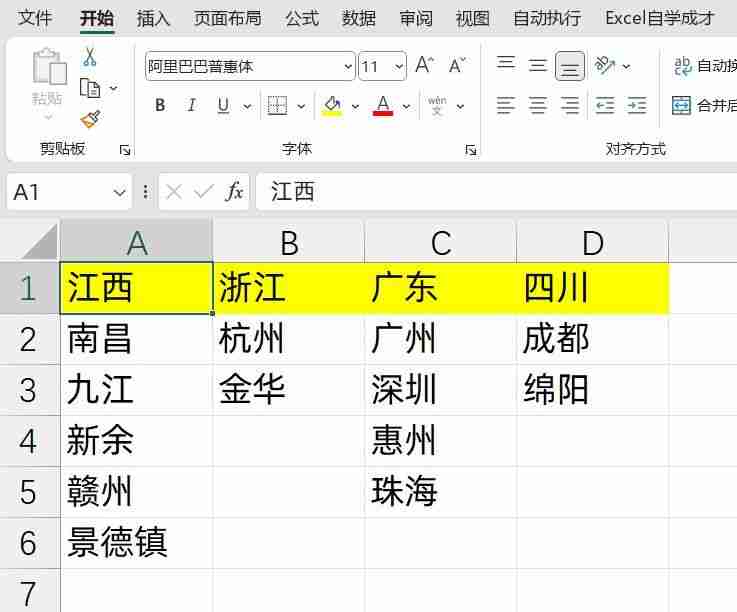Click the Copy icon

pyautogui.click(x=90, y=88)
